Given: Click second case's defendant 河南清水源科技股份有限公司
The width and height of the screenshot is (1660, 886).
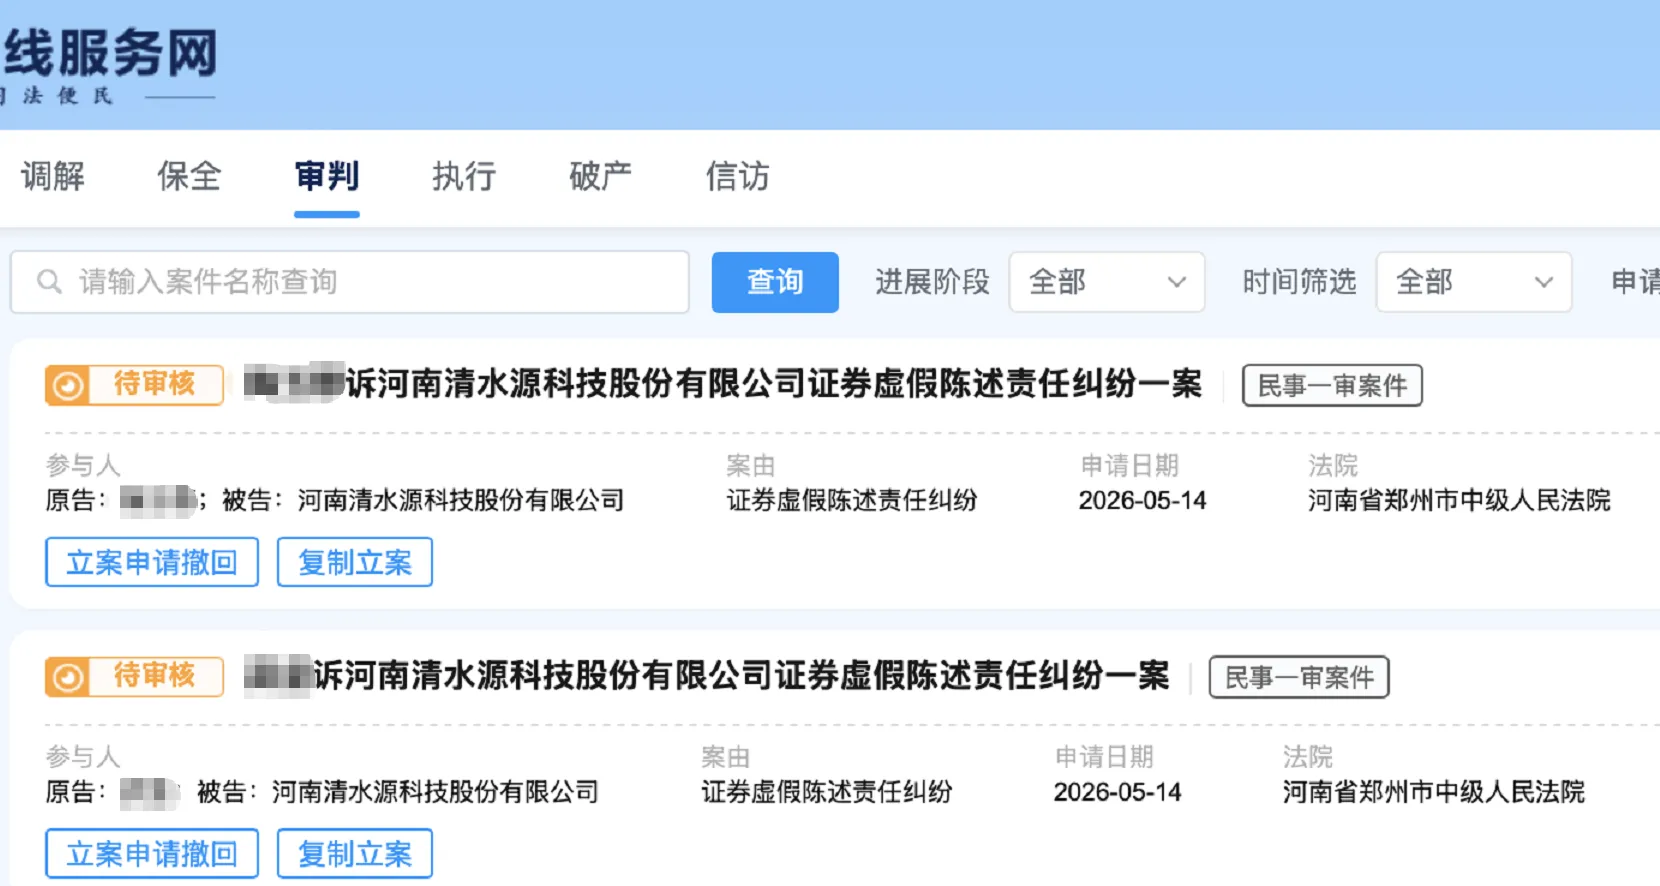Looking at the screenshot, I should (435, 792).
